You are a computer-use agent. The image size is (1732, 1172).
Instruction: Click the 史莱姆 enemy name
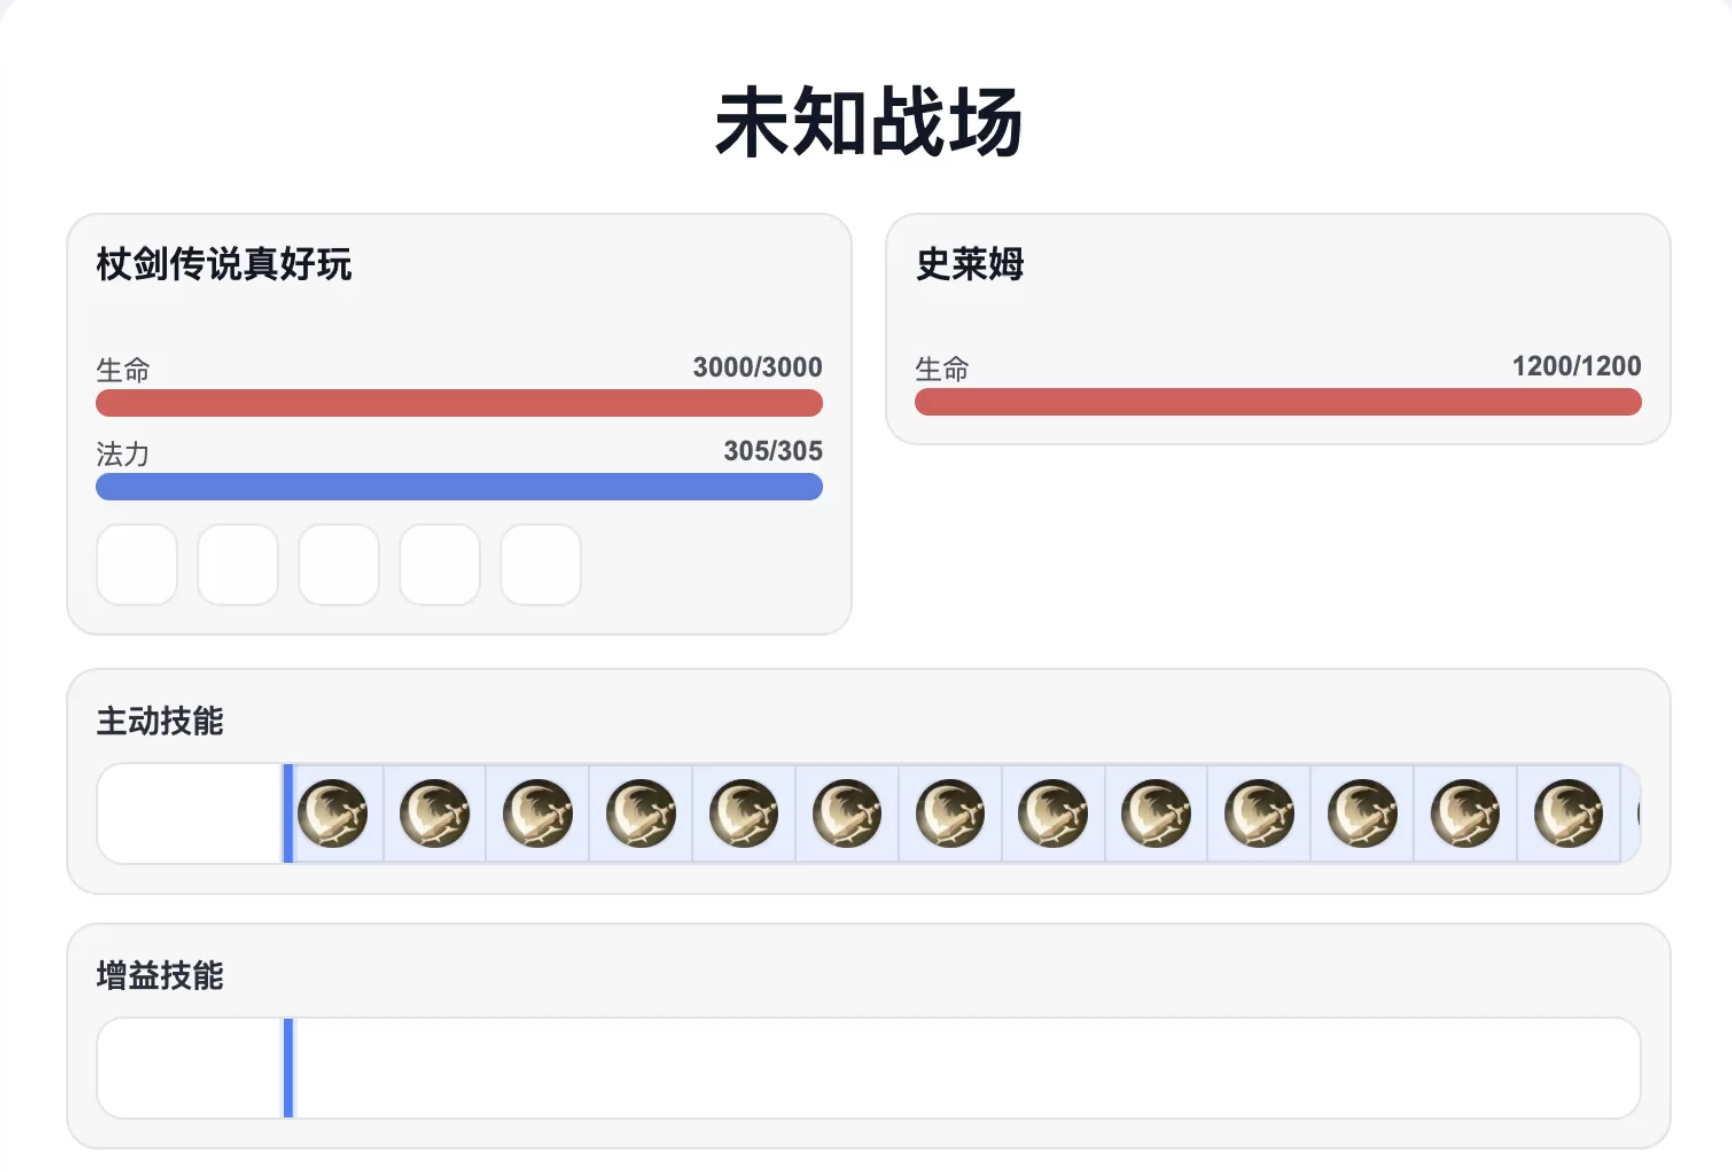tap(969, 265)
